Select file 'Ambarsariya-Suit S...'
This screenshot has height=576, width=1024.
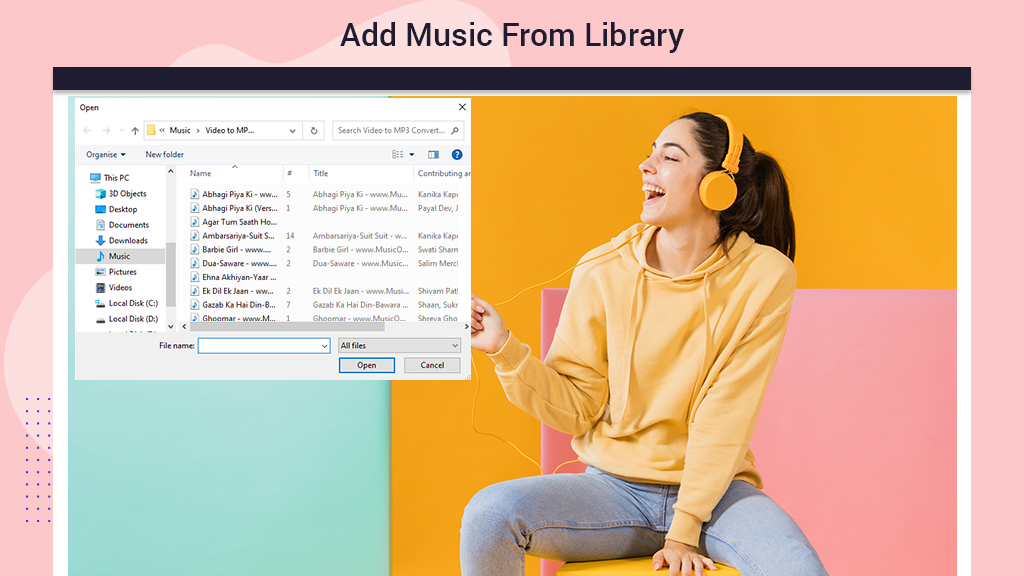[238, 236]
